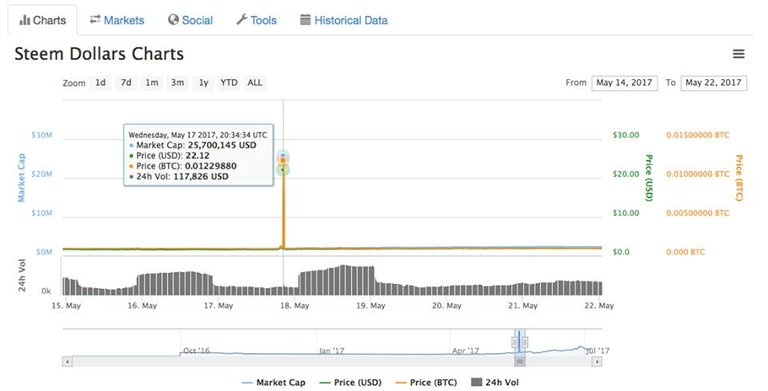Grab the navigator scrollbar thumb

pos(520,362)
